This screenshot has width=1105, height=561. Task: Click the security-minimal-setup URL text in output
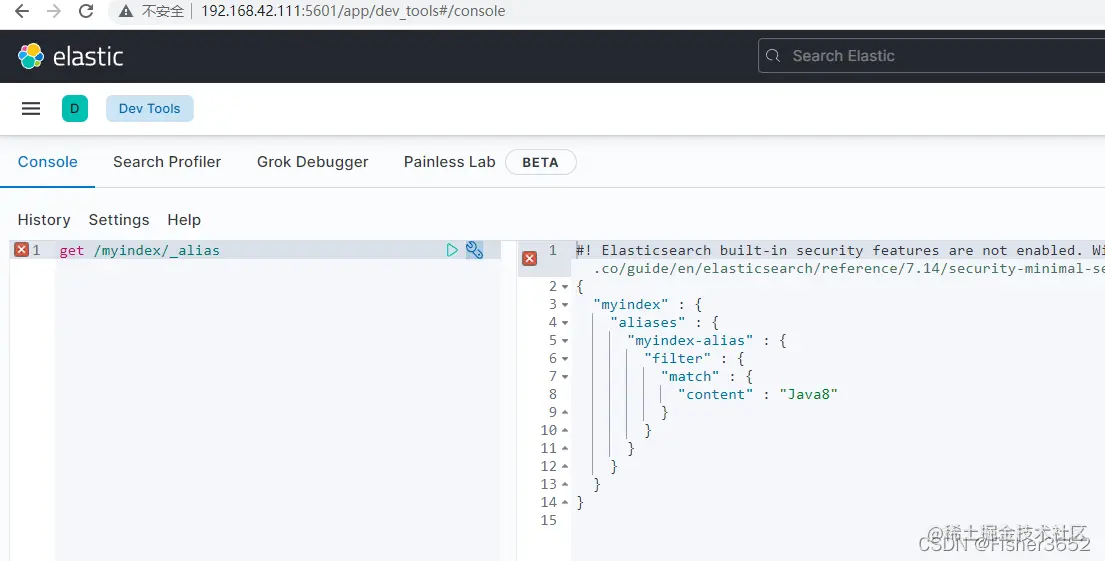pyautogui.click(x=849, y=269)
